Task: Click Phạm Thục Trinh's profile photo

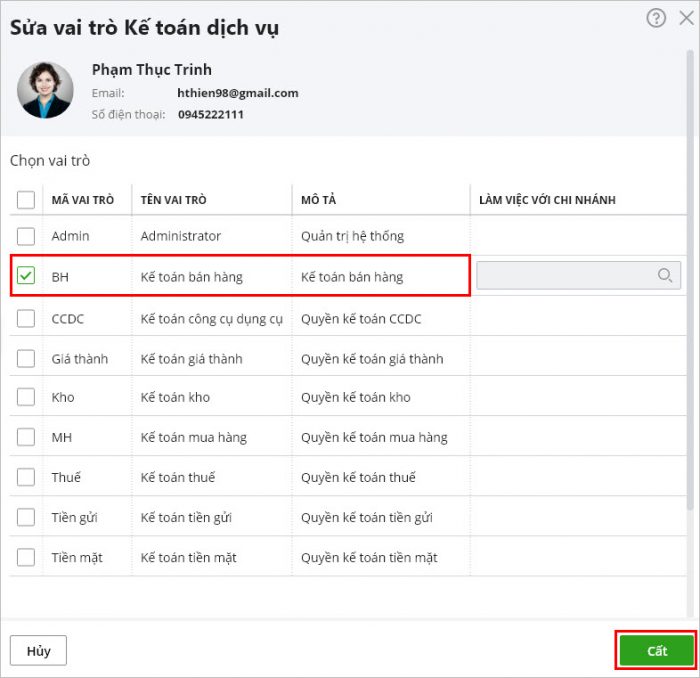Action: 45,91
